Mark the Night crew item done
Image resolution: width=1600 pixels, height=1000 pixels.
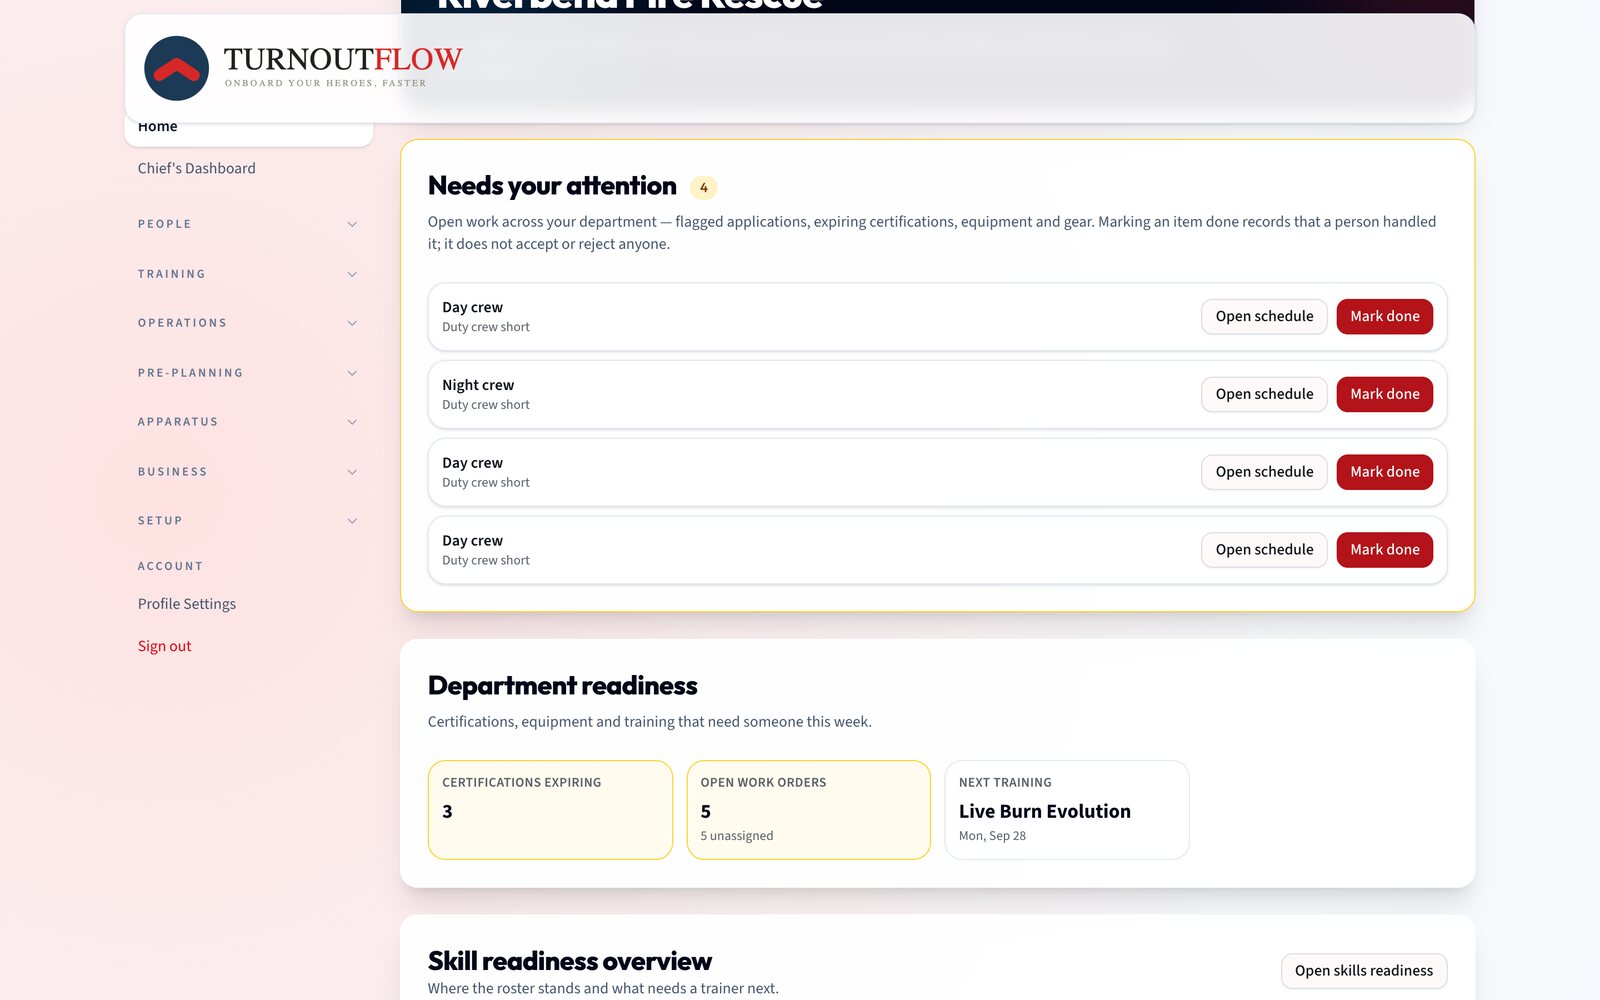click(x=1385, y=394)
